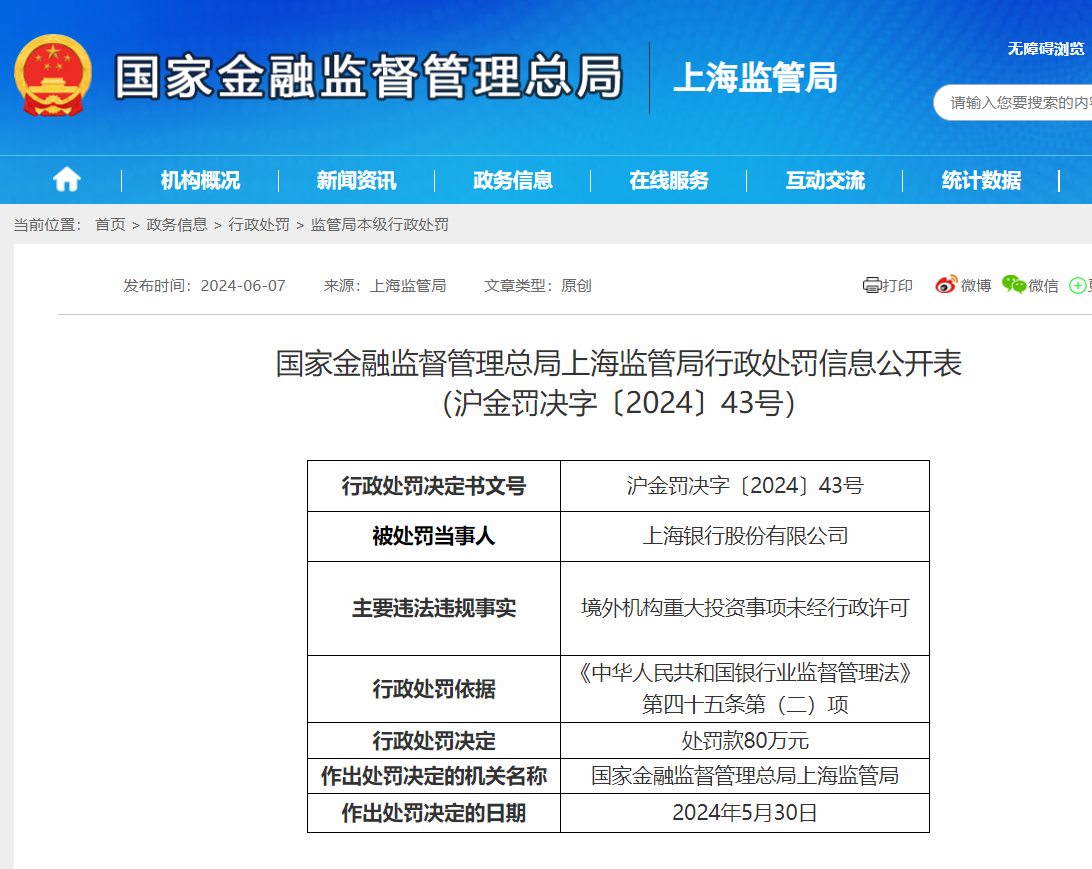Click the printer icon

click(872, 285)
